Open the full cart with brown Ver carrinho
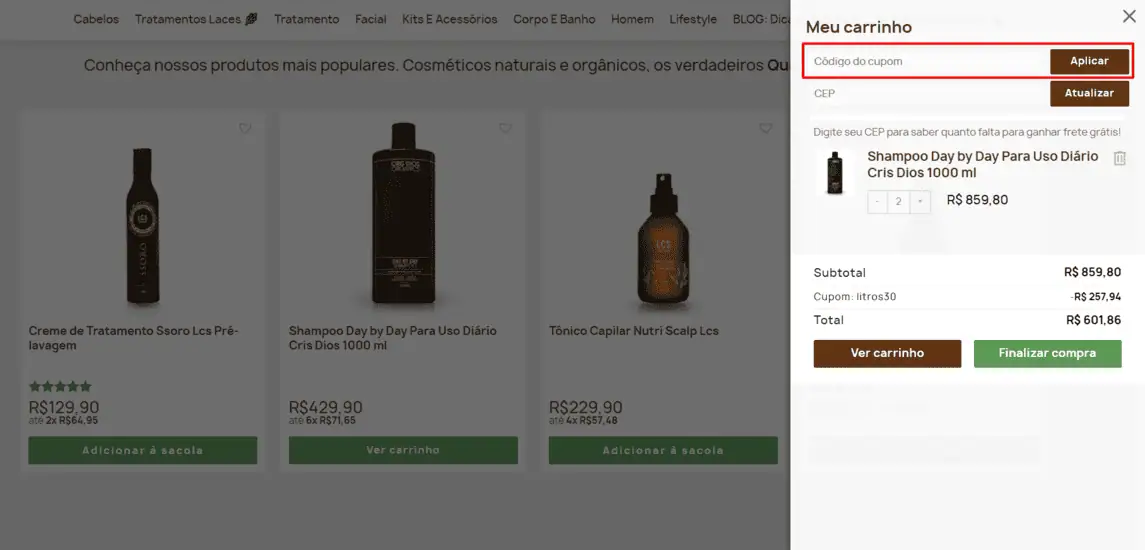The width and height of the screenshot is (1145, 550). [887, 354]
